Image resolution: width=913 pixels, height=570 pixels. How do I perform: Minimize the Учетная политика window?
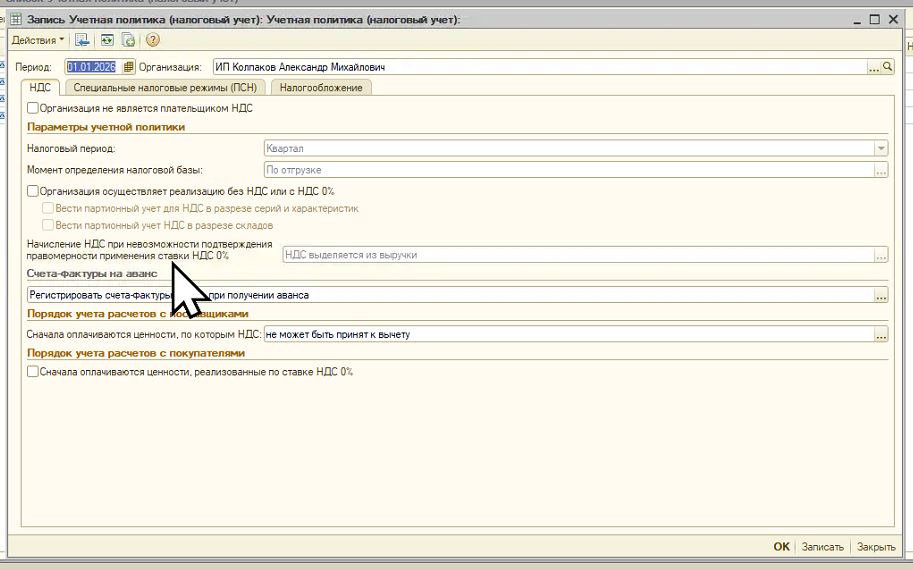coord(857,20)
